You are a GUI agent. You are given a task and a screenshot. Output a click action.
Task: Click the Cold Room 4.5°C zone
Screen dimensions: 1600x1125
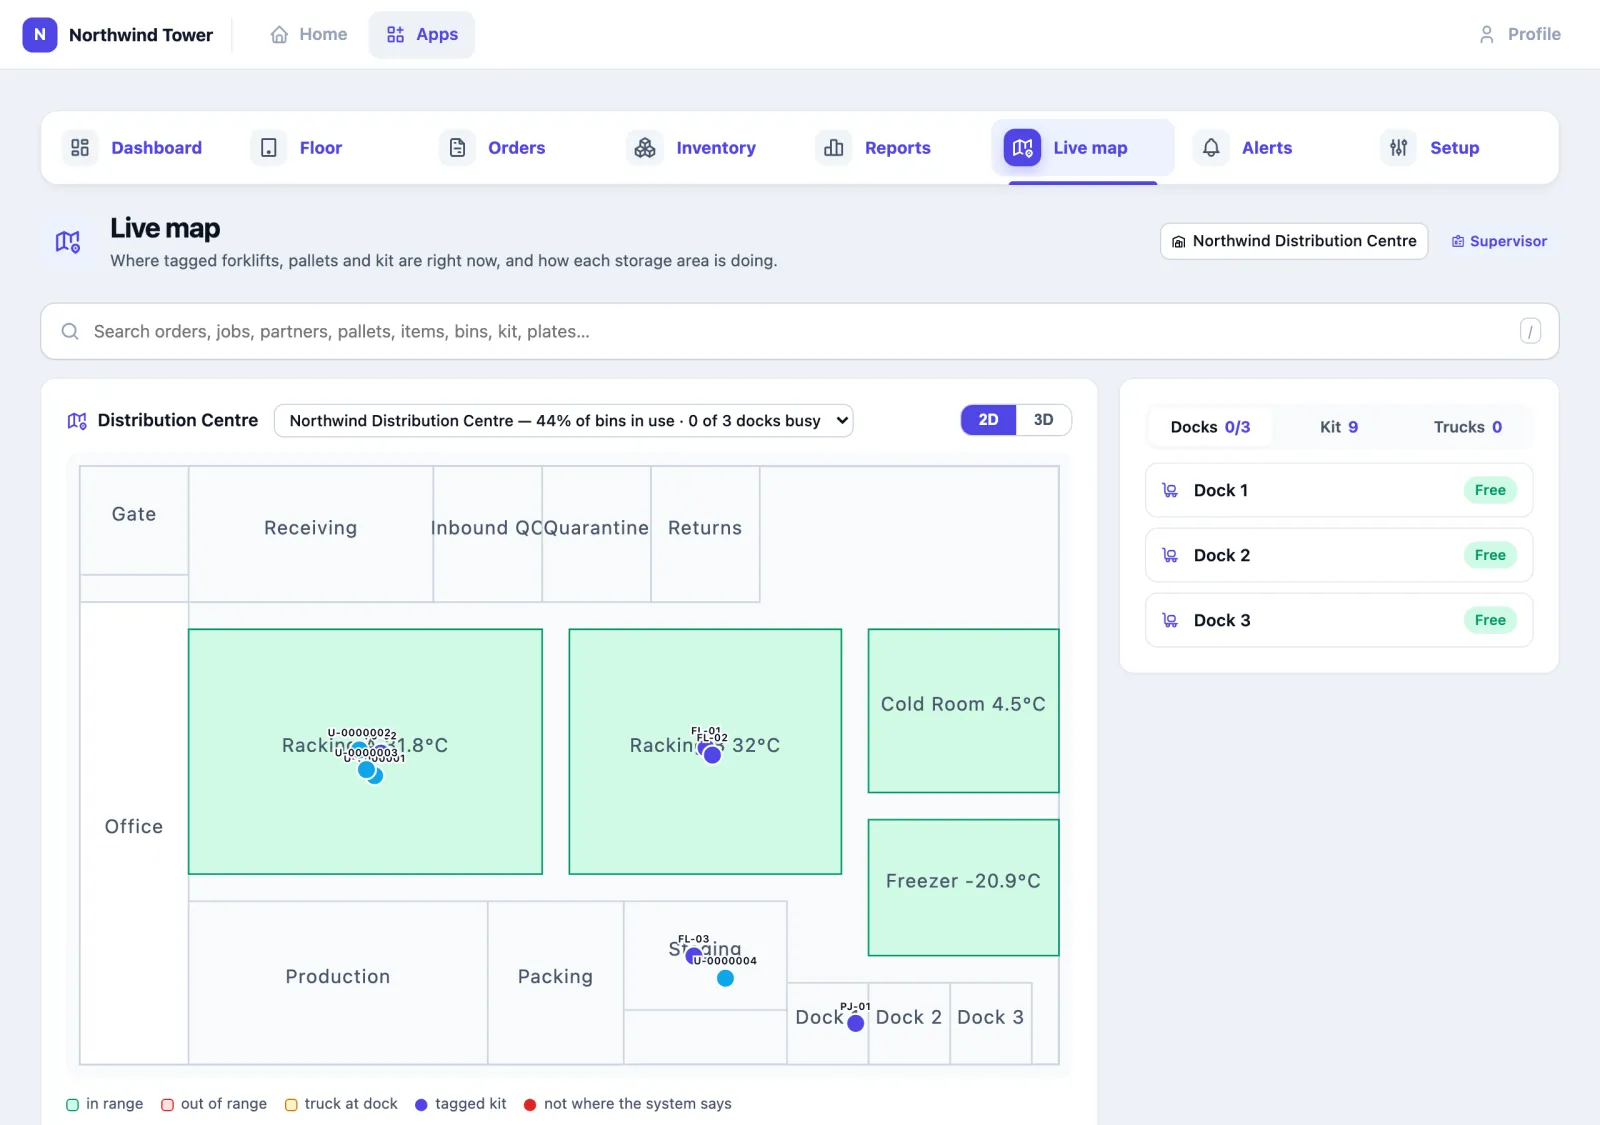click(x=963, y=711)
